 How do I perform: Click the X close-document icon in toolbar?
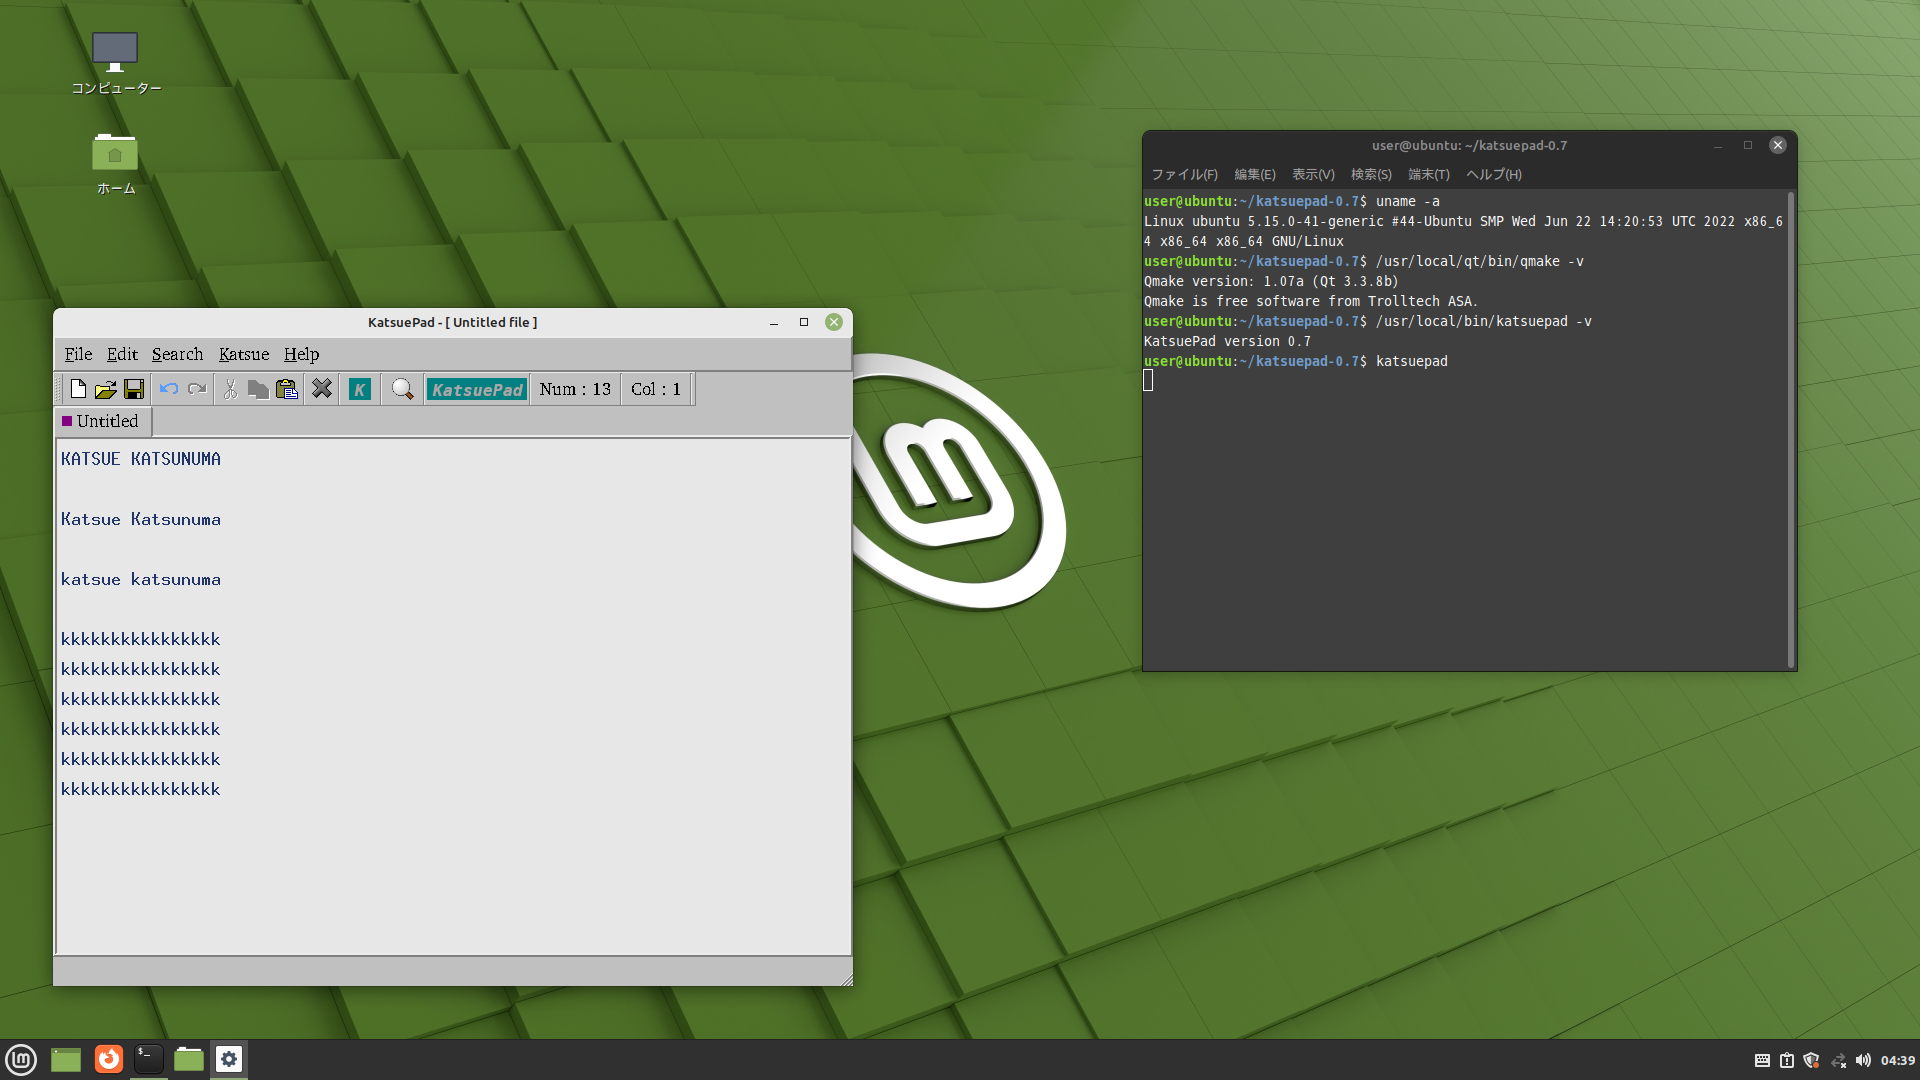point(322,389)
